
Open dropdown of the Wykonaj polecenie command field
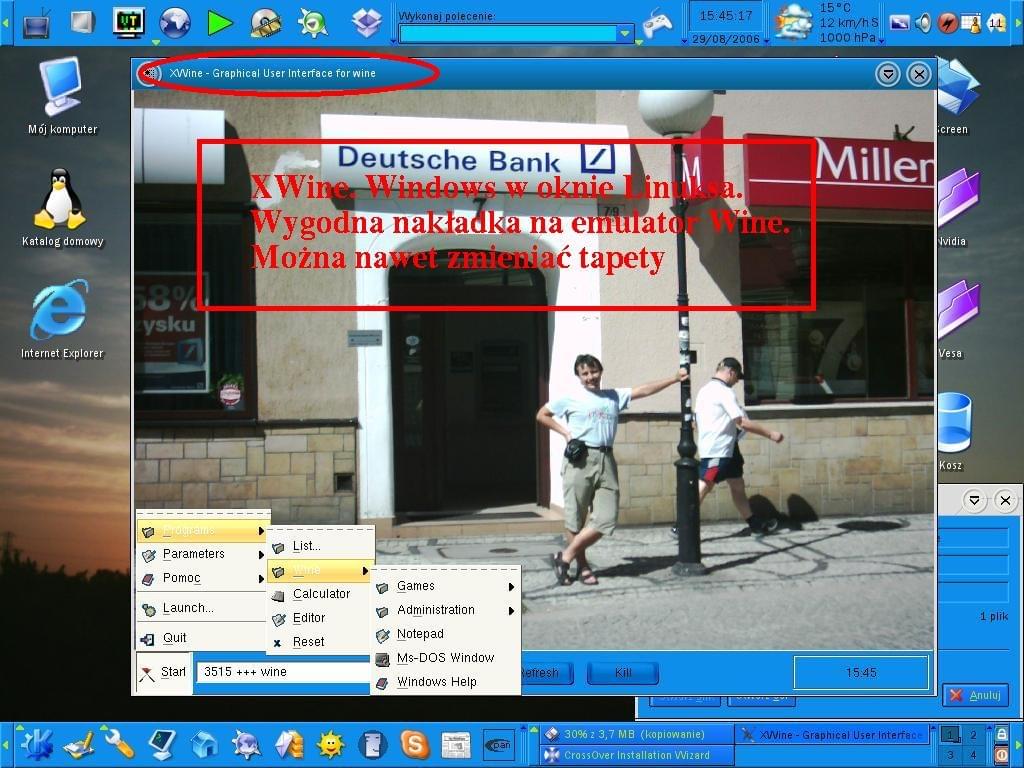point(625,33)
